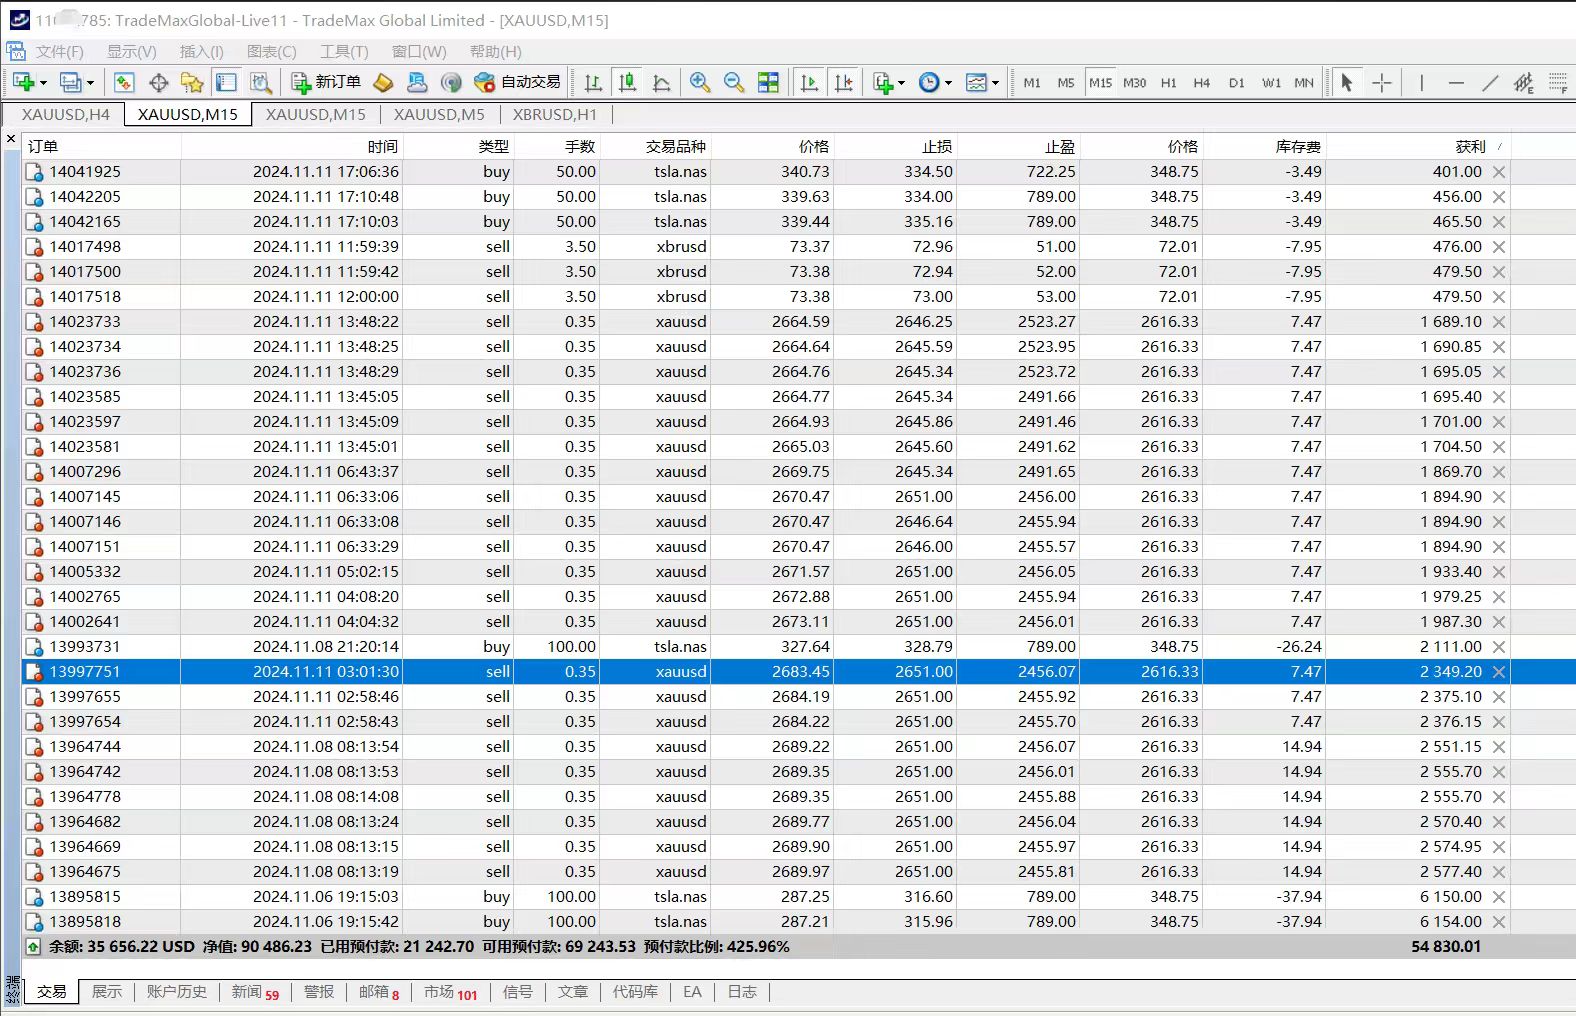The image size is (1576, 1016).
Task: Zoom out of the chart
Action: point(734,83)
